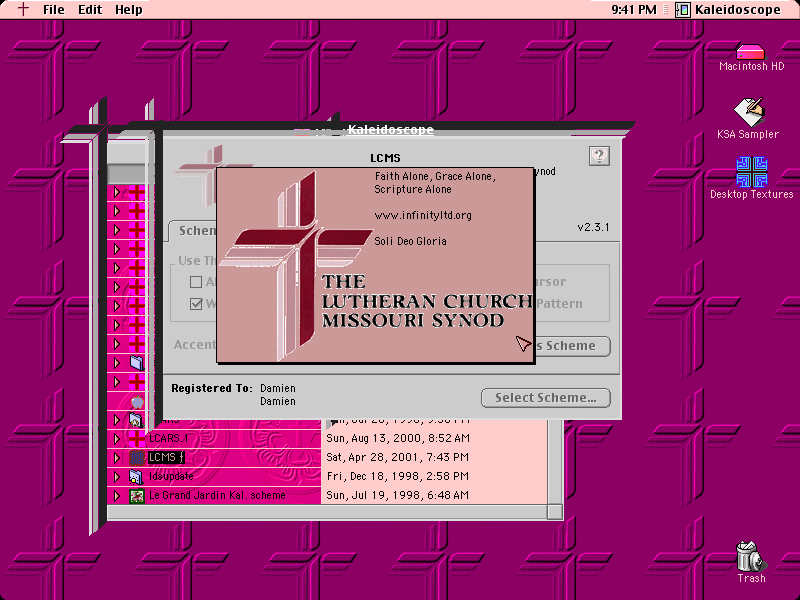The image size is (800, 600).
Task: Select the Le Grand Jardin scheme file icon
Action: coord(136,495)
